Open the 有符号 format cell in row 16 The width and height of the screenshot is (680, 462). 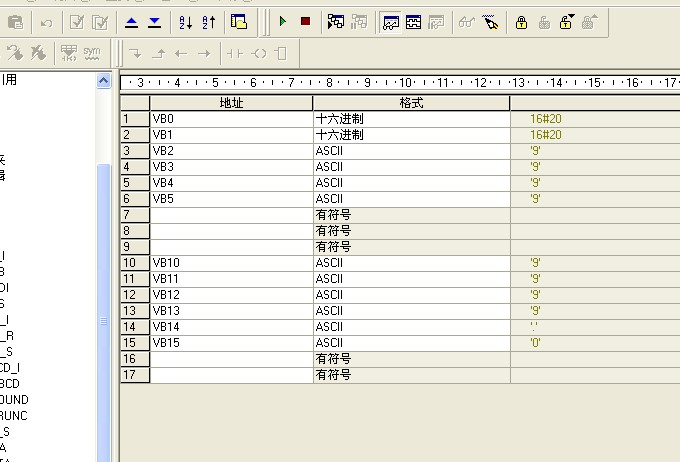[x=412, y=359]
